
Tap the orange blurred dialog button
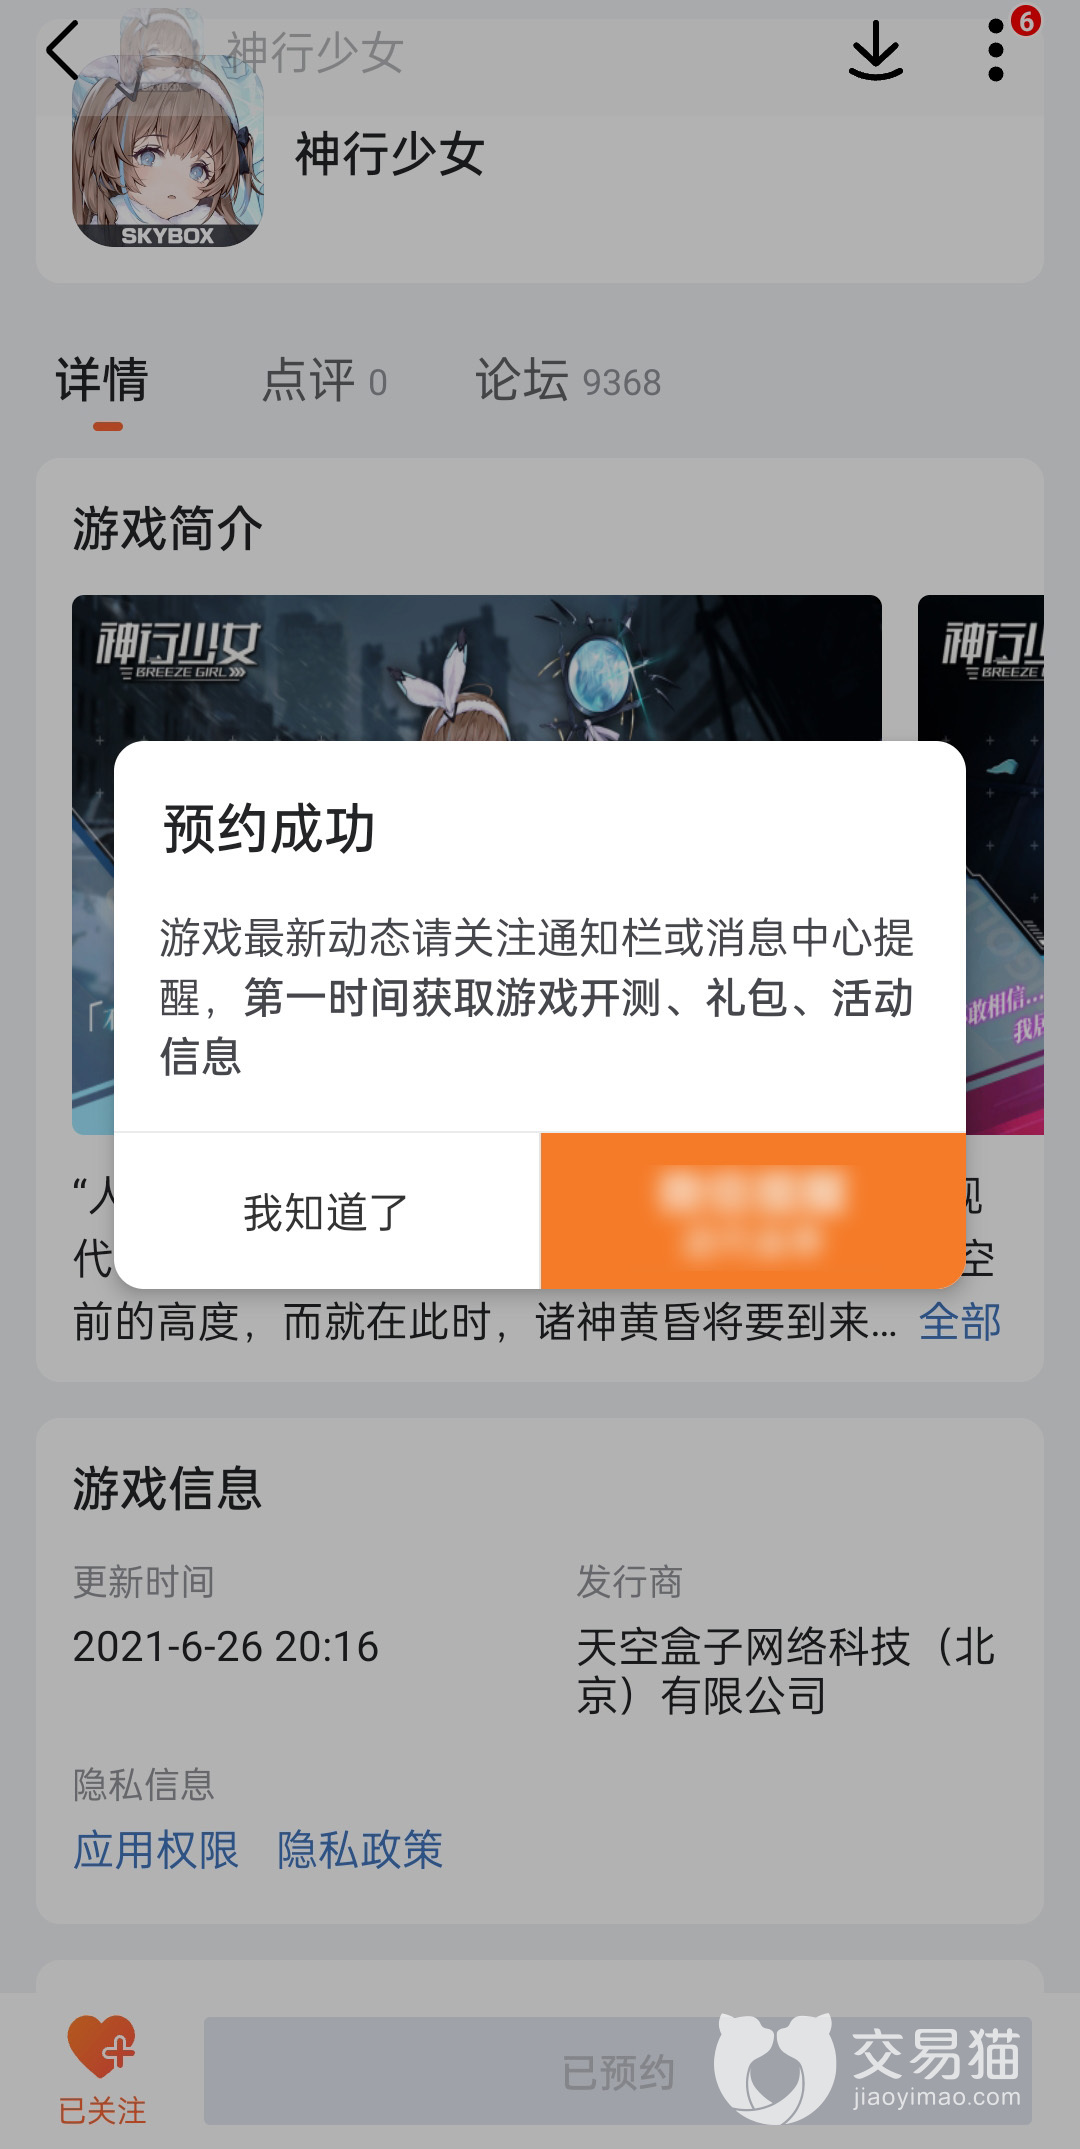753,1211
